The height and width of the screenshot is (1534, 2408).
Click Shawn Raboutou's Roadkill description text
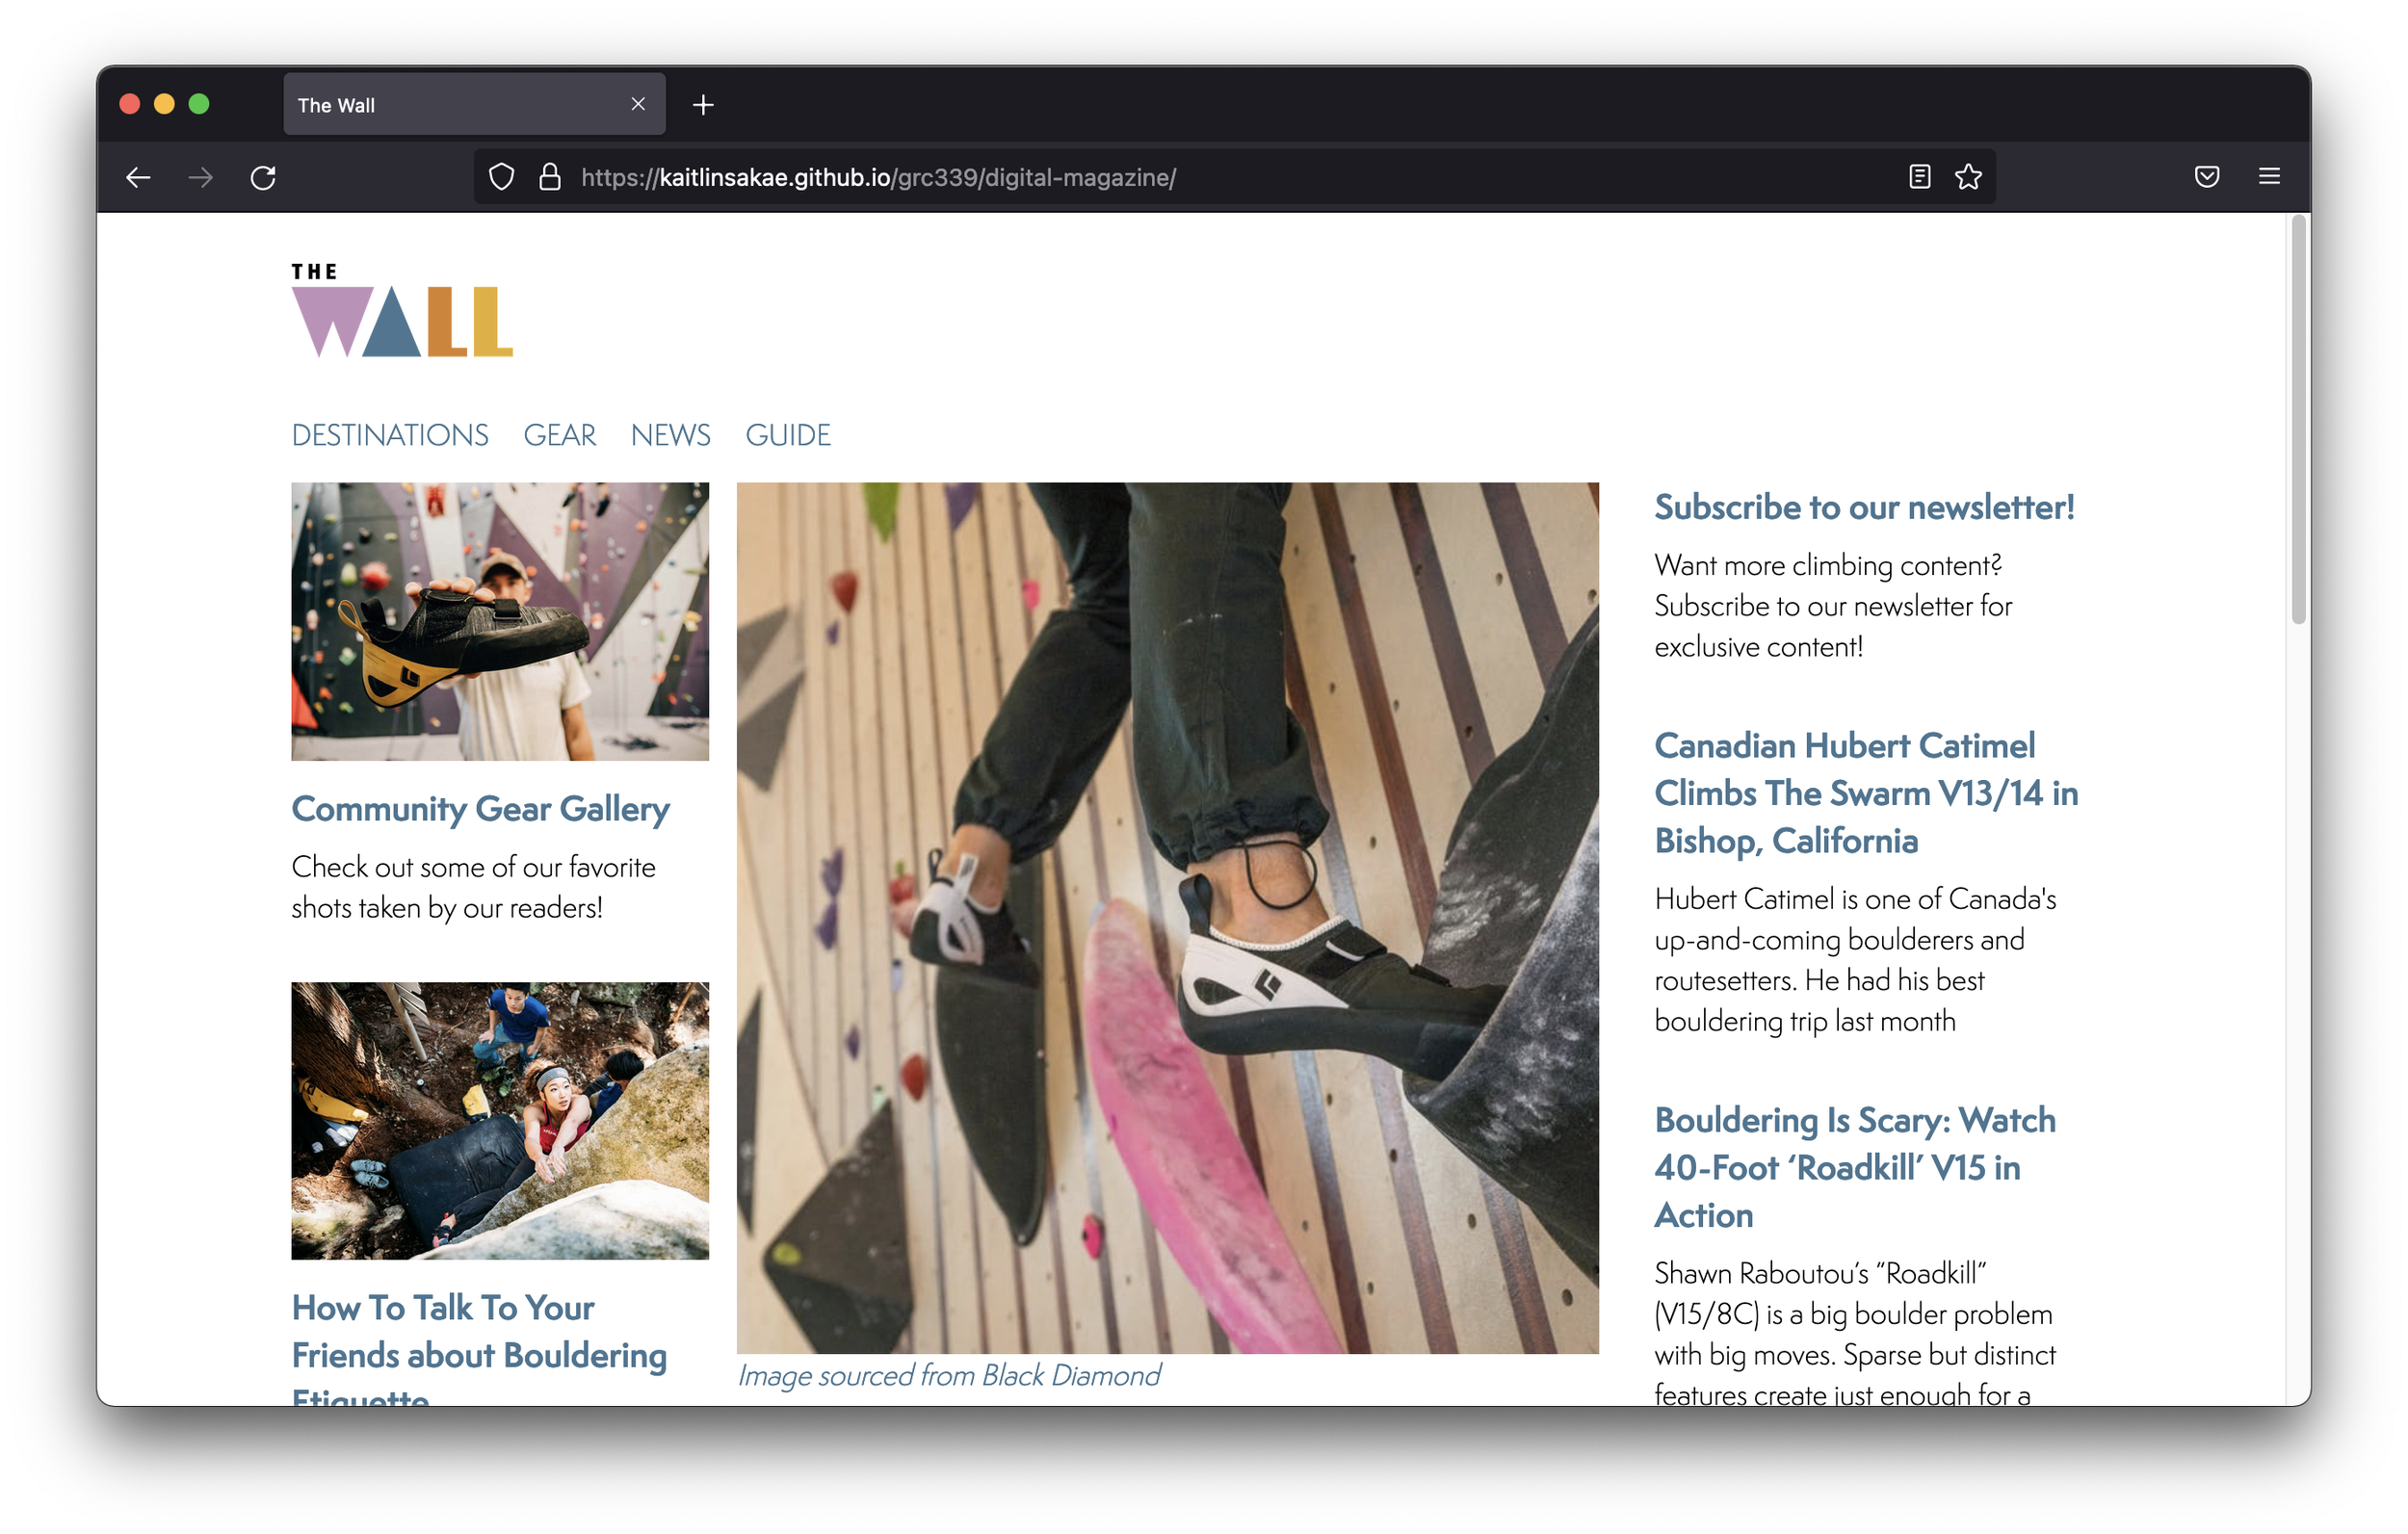coord(1855,1334)
